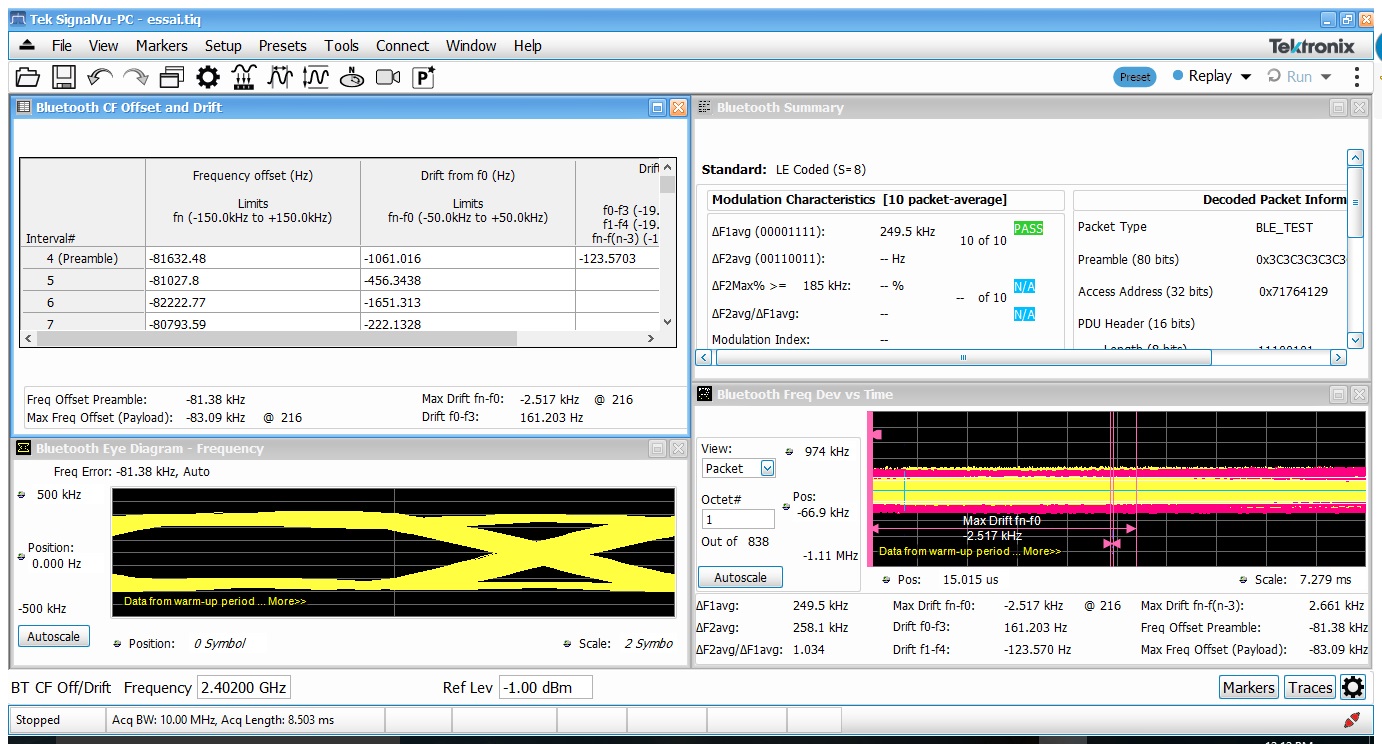The height and width of the screenshot is (744, 1382).
Task: Select the amplitude vs time measurement icon
Action: [x=316, y=77]
